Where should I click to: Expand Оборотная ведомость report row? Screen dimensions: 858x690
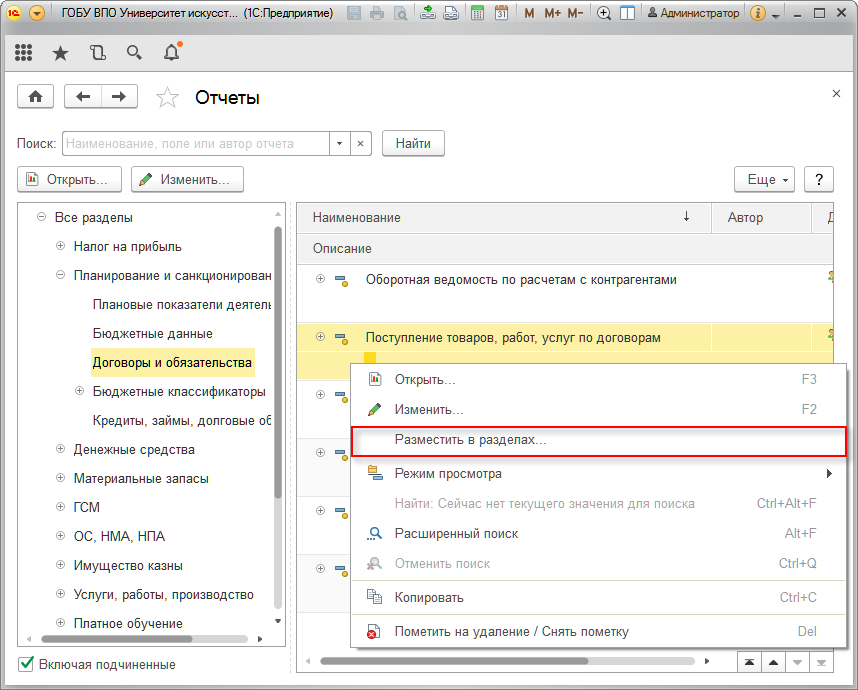click(x=321, y=279)
